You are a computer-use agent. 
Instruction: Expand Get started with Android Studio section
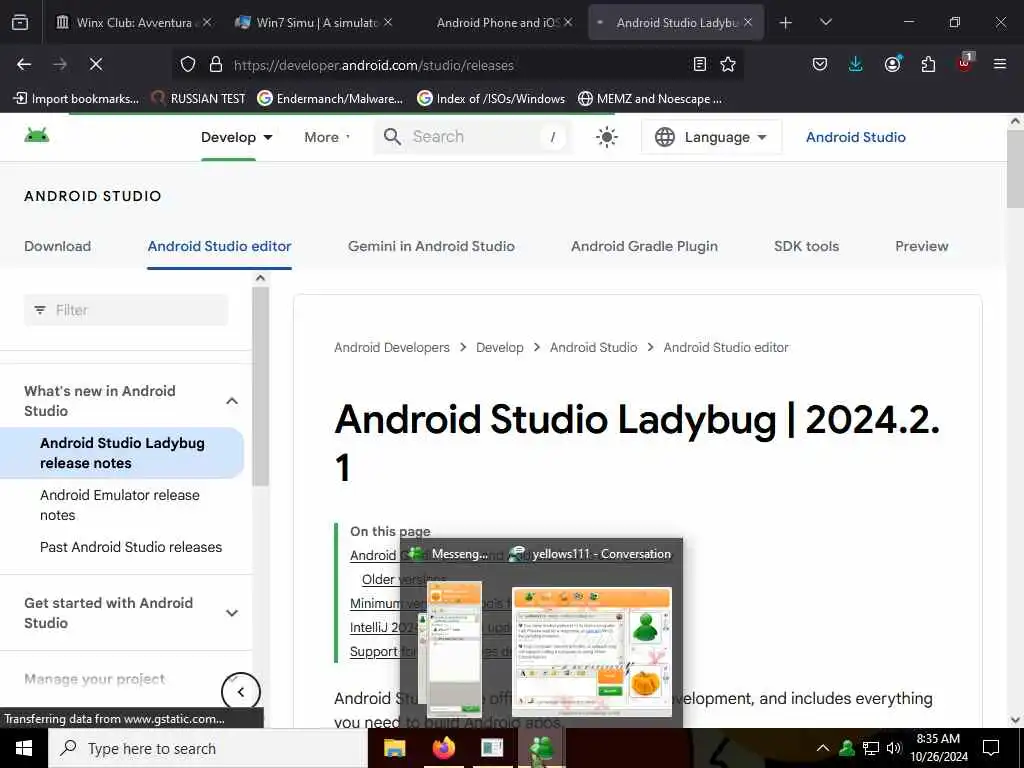point(232,613)
